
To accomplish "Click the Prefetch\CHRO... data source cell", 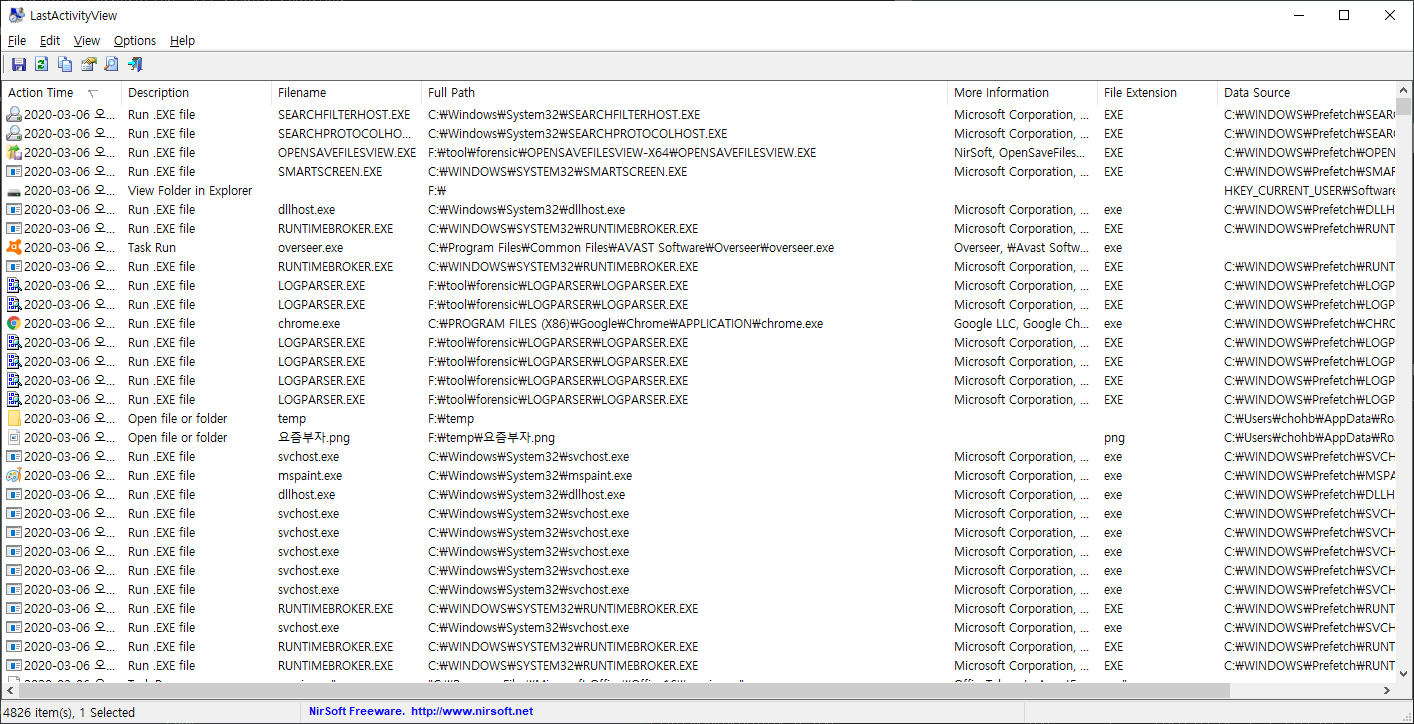I will pos(1307,324).
